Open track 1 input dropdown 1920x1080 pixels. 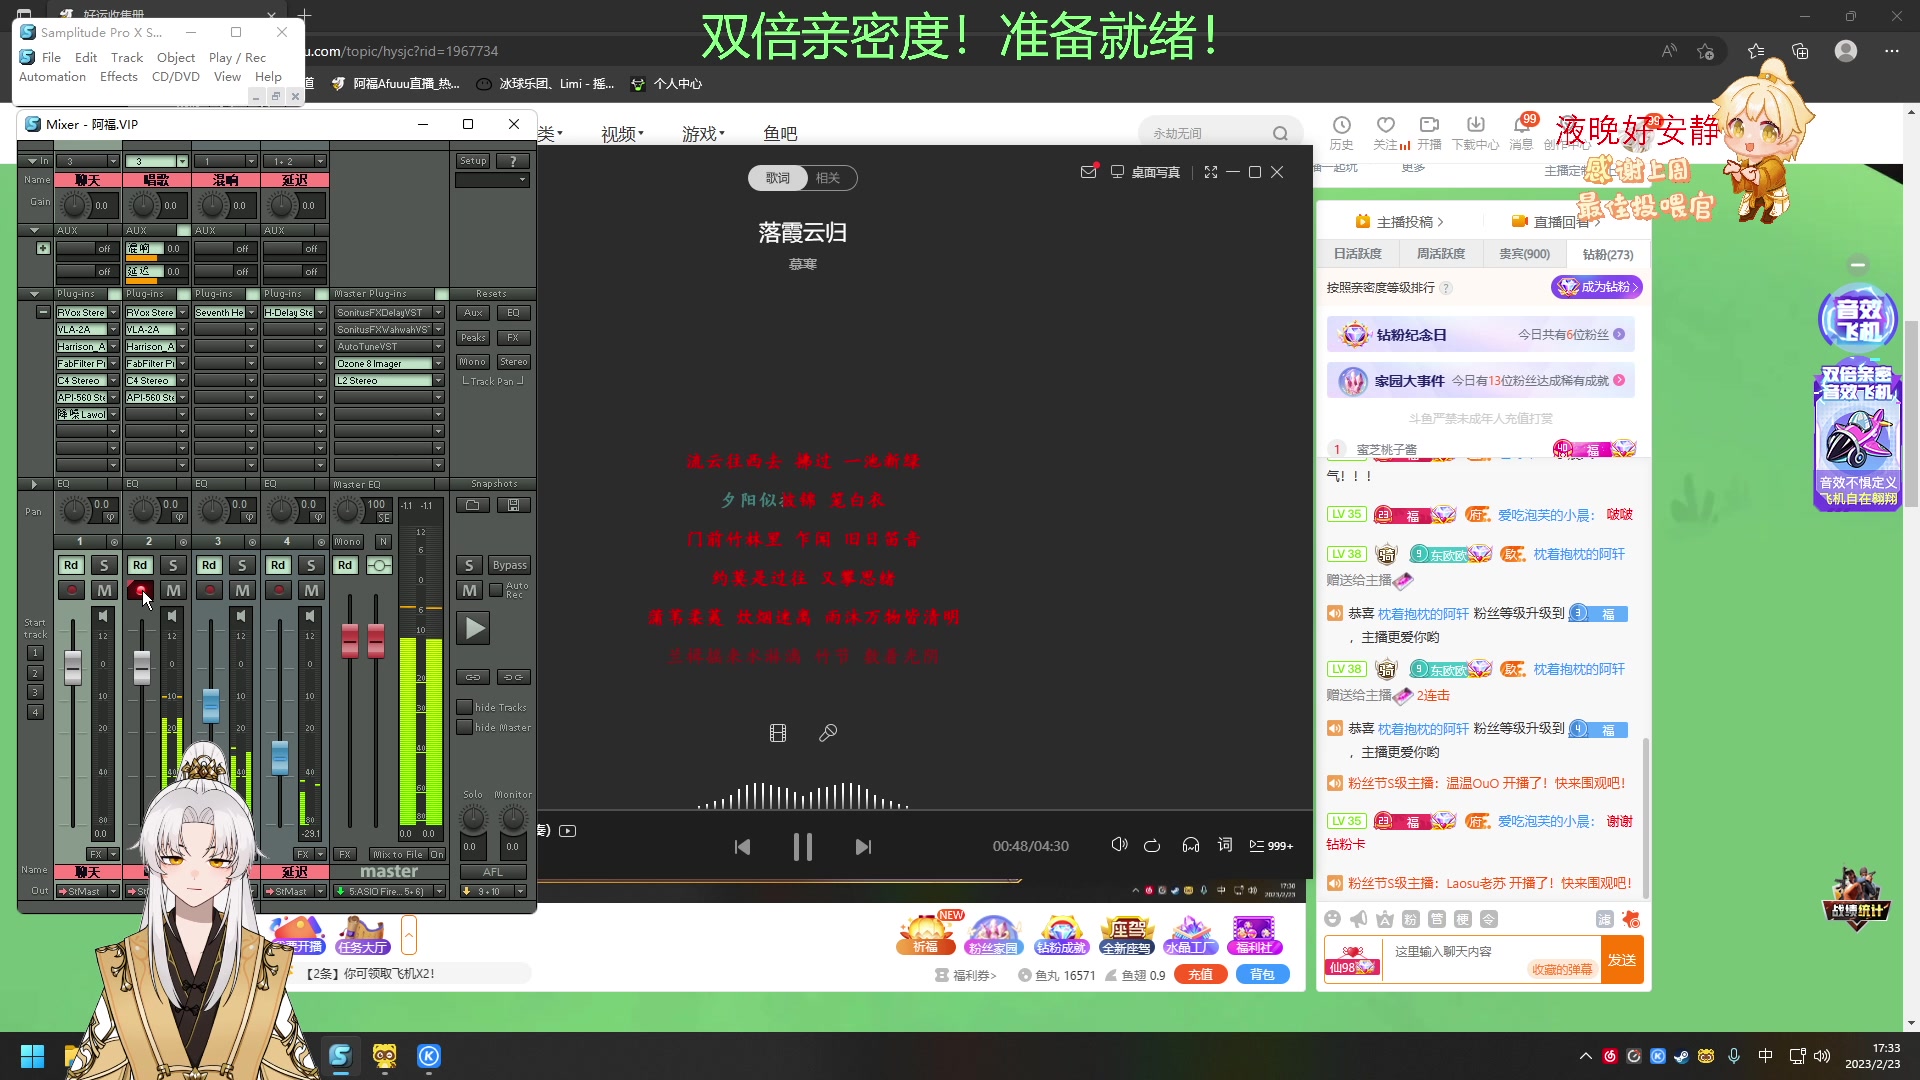pos(113,161)
